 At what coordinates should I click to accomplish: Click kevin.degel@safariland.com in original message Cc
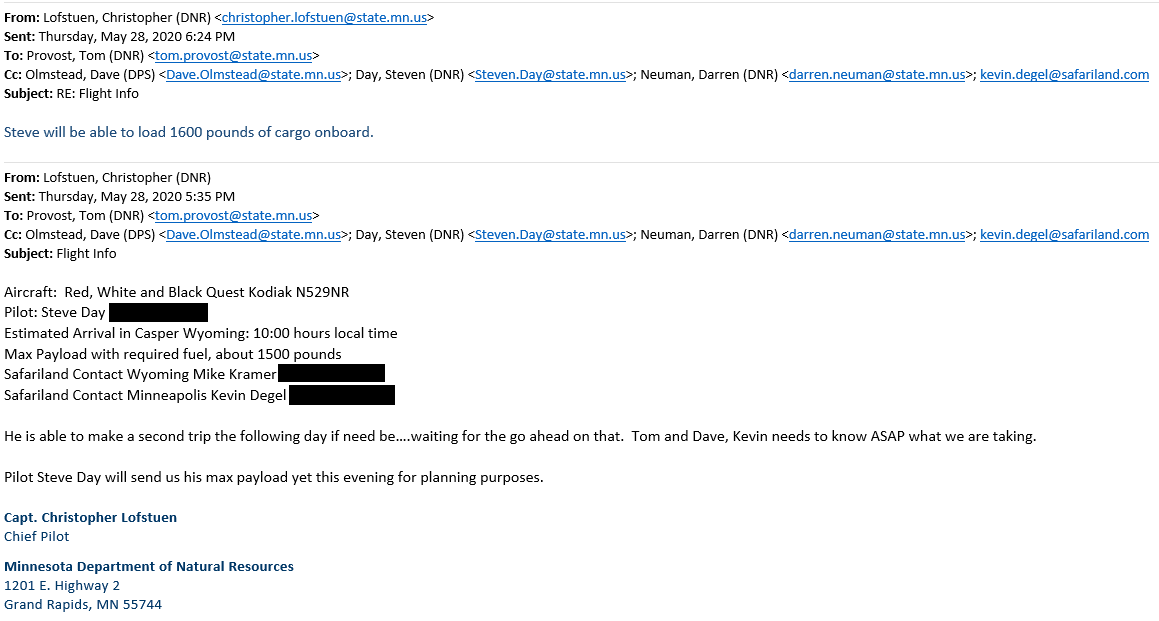pos(1064,234)
